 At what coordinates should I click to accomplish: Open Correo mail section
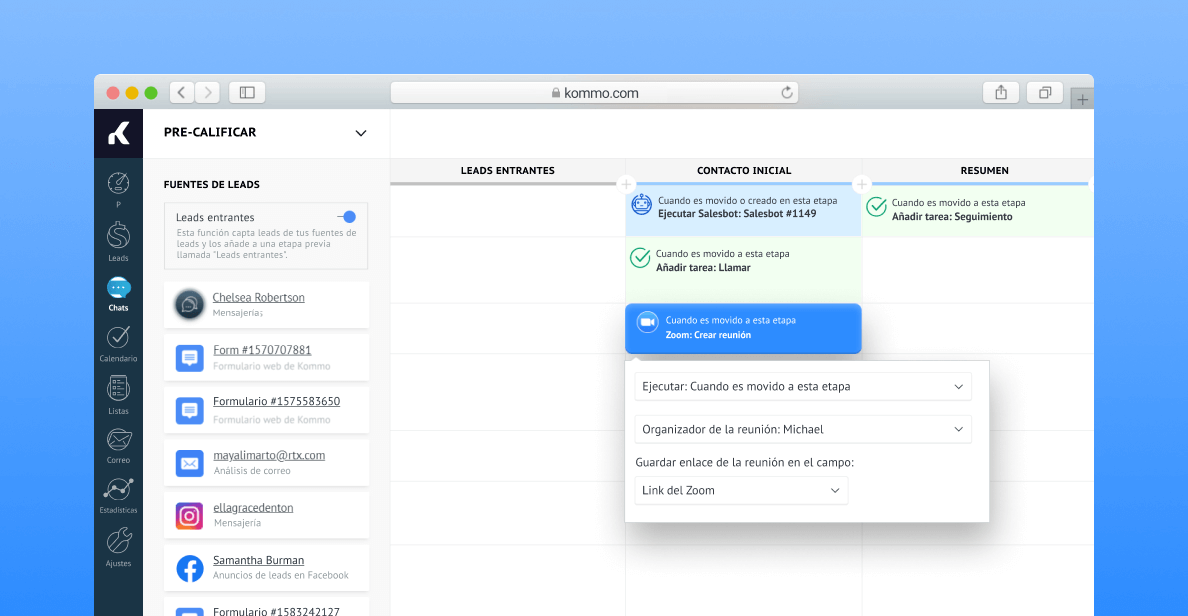[x=118, y=444]
